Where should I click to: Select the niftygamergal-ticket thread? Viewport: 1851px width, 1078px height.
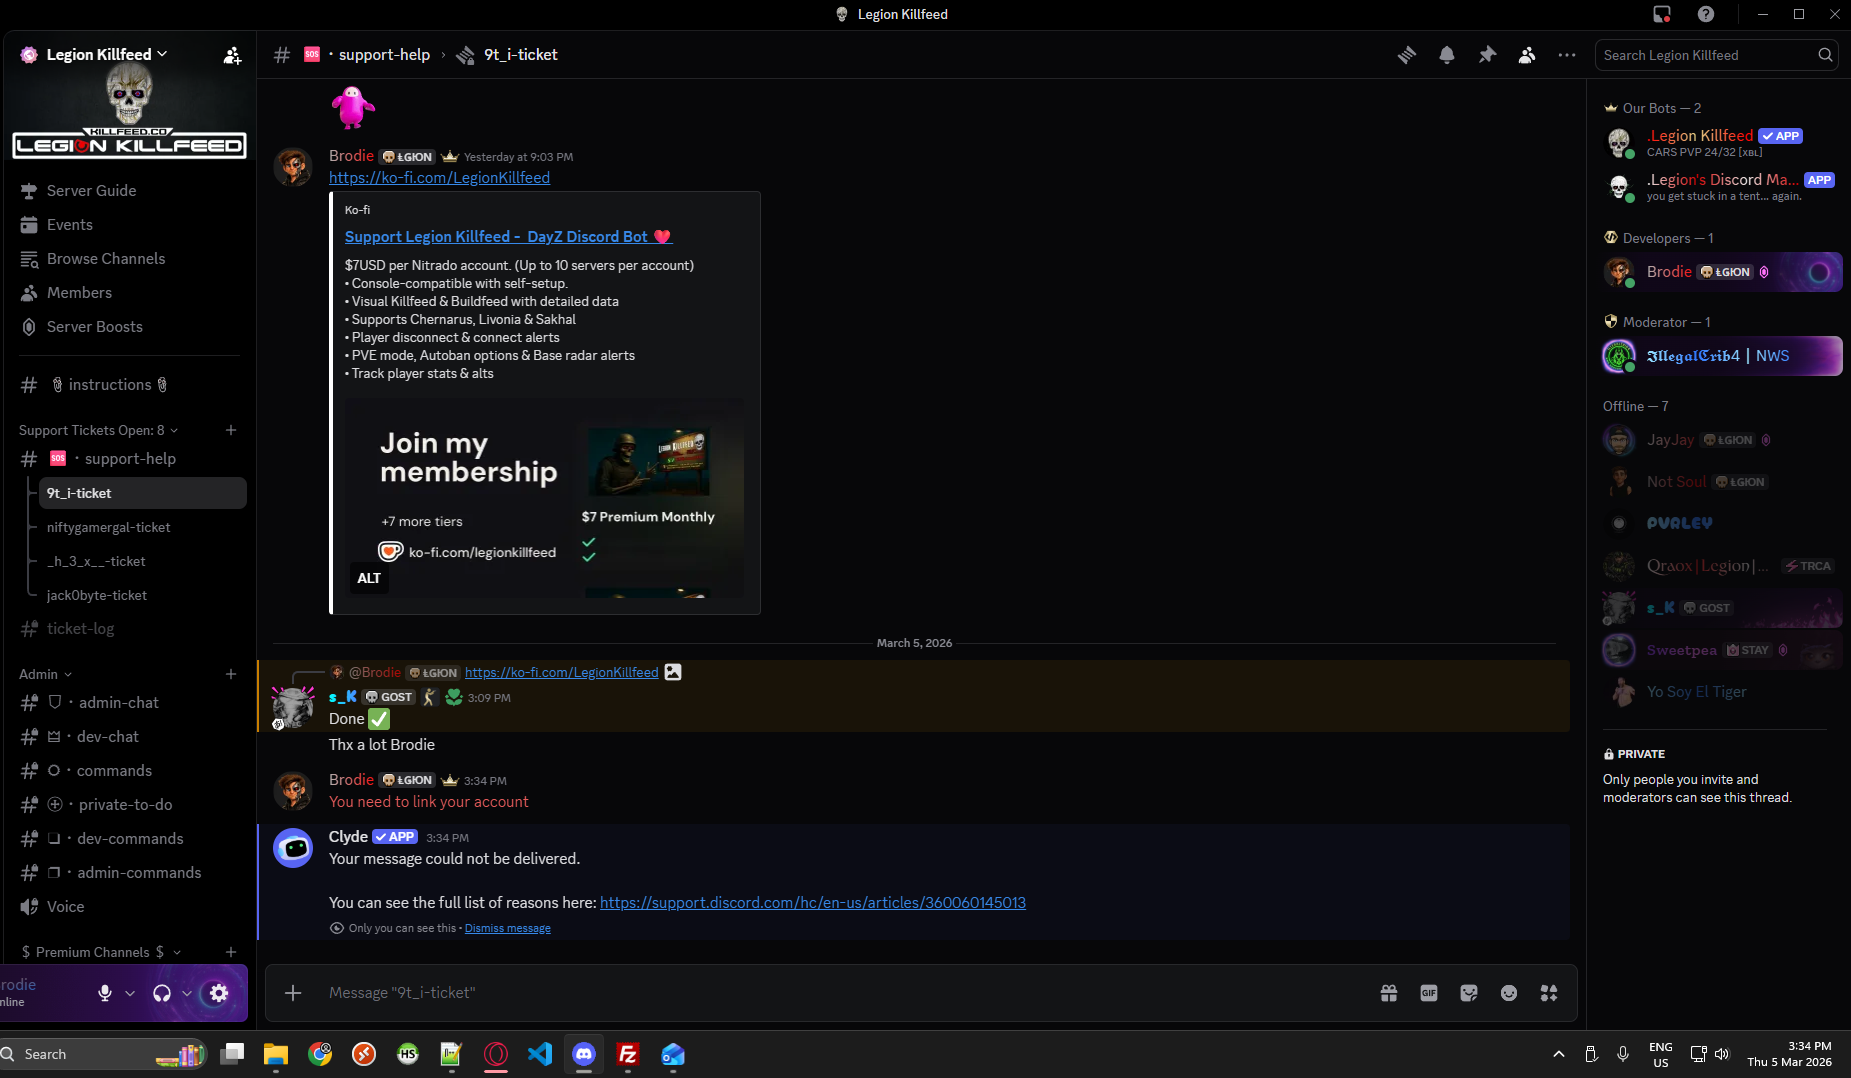142,527
